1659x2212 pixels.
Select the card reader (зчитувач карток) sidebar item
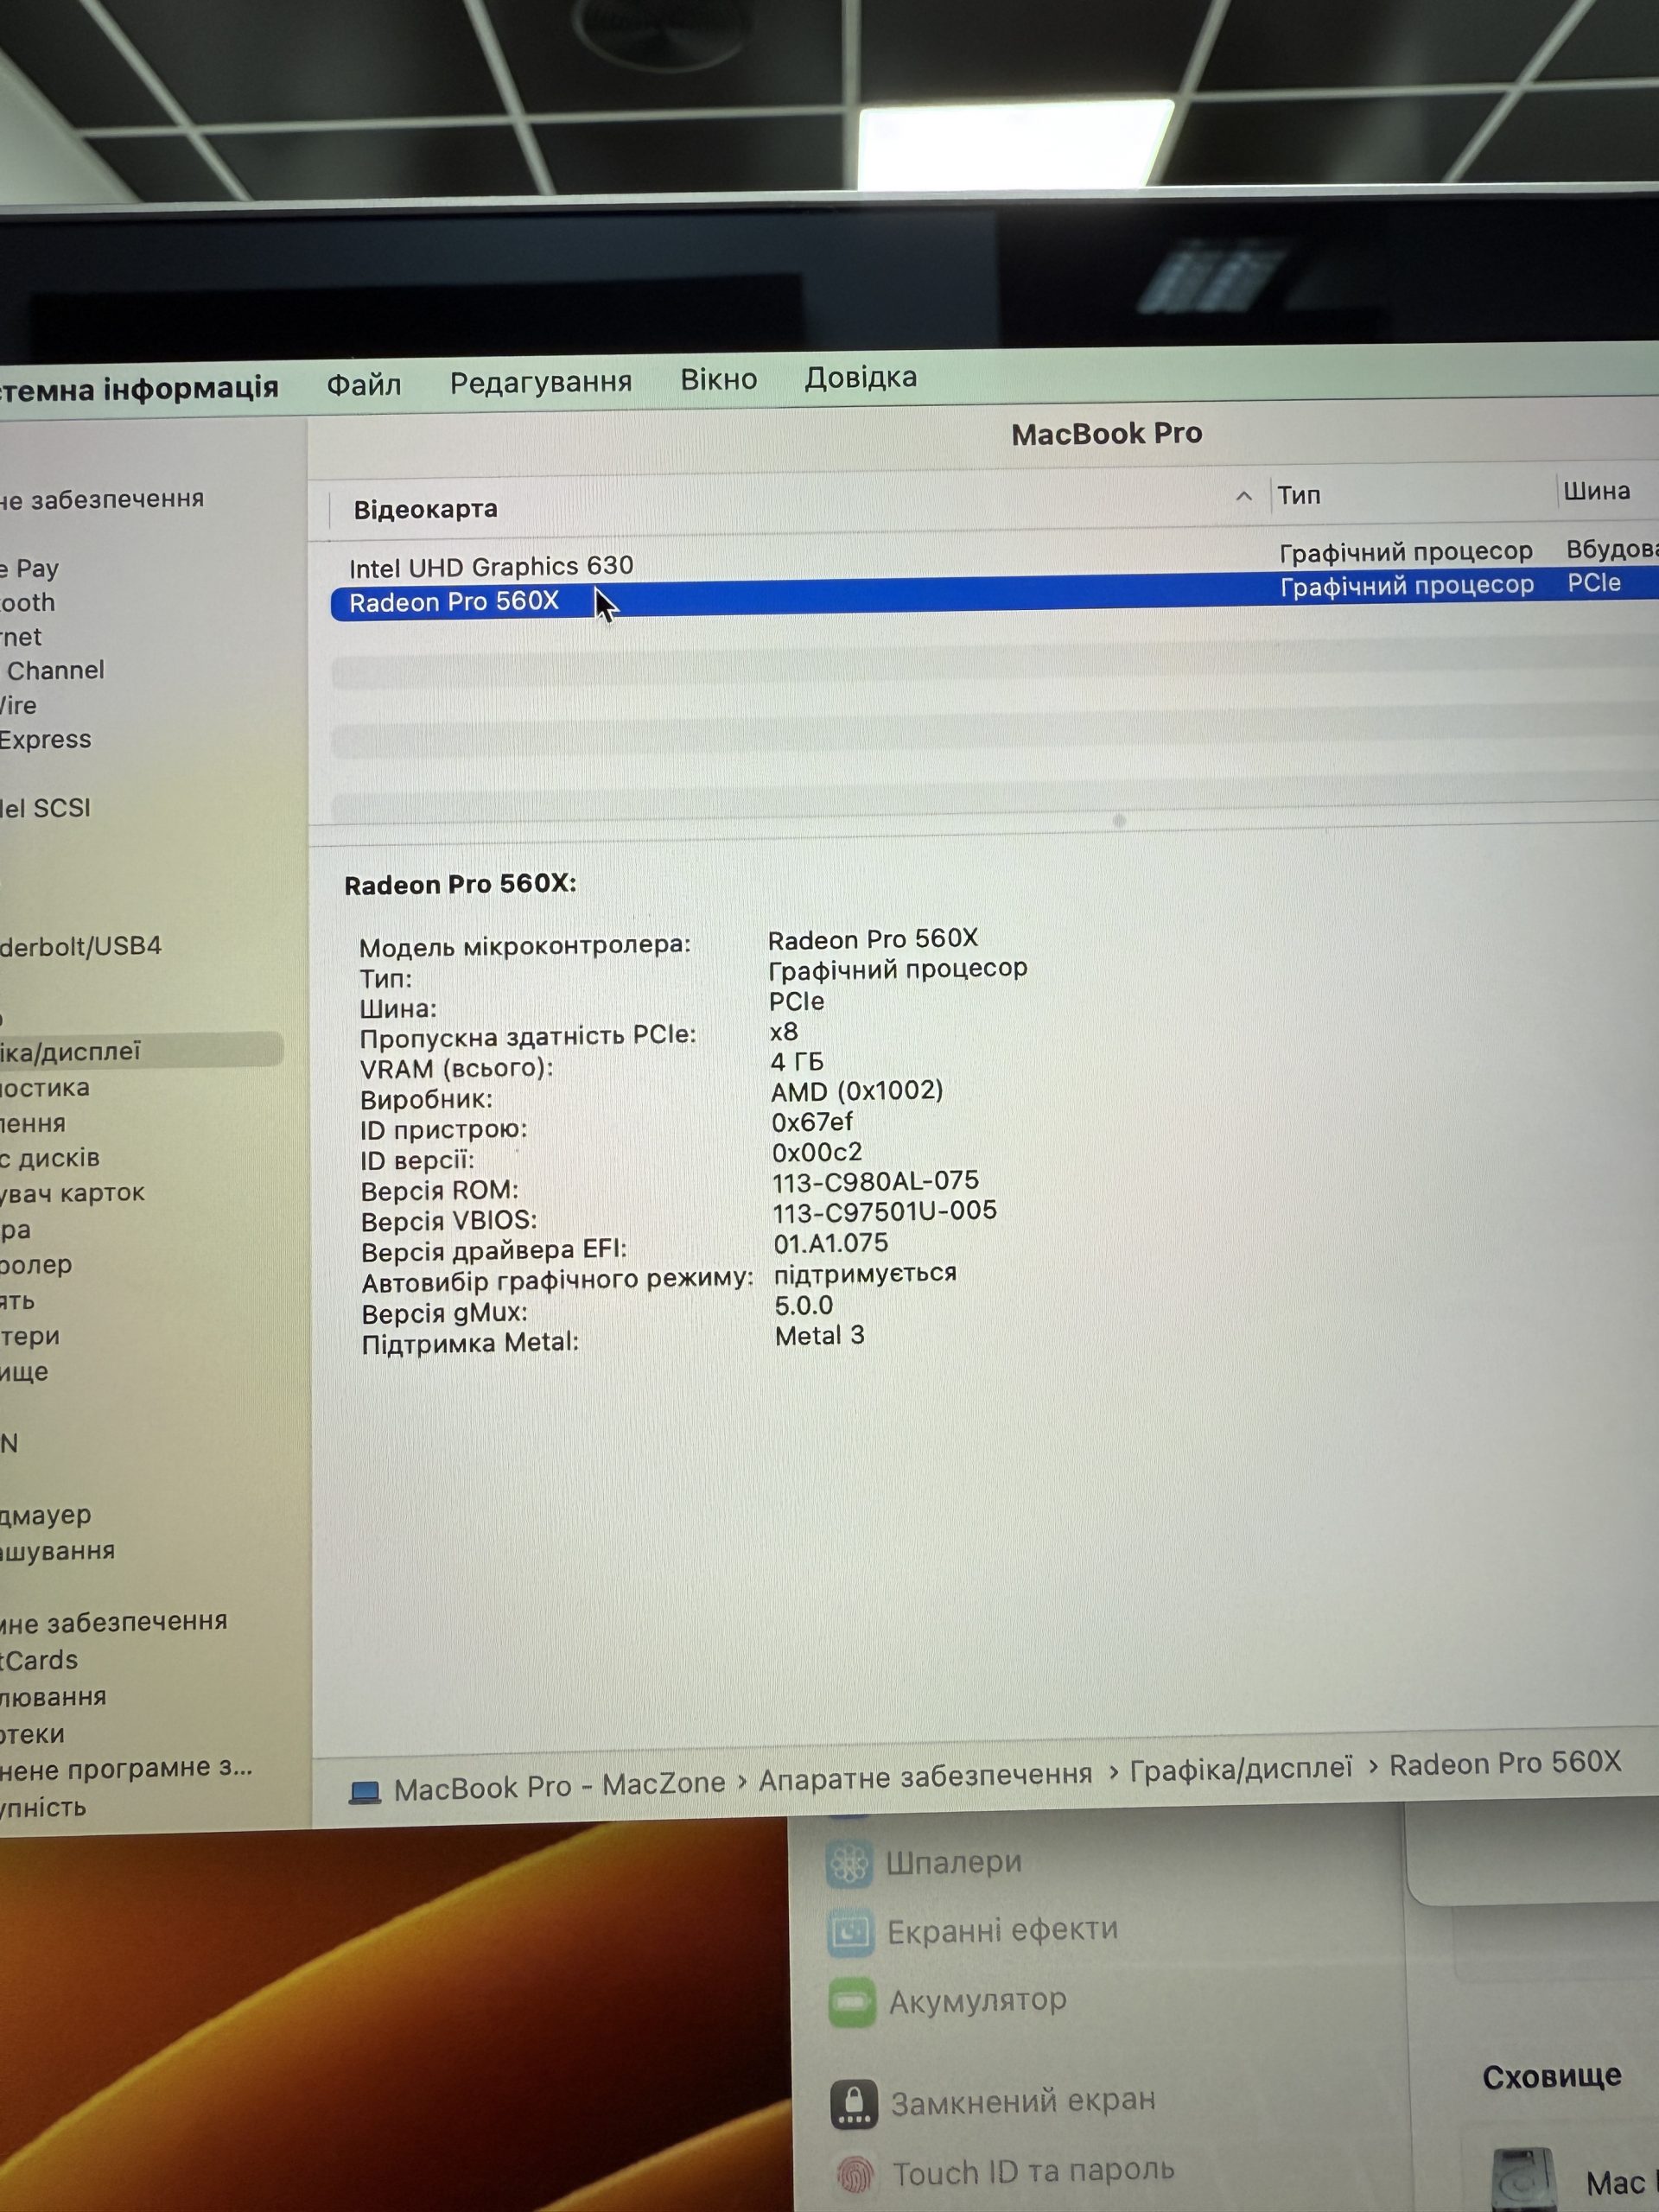(73, 1193)
